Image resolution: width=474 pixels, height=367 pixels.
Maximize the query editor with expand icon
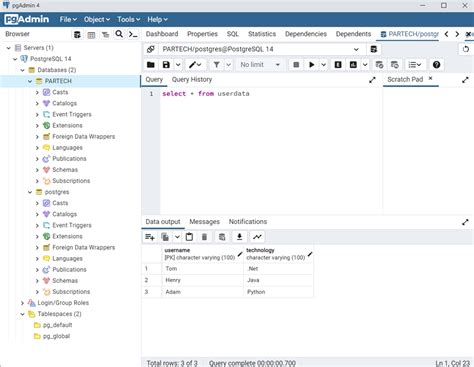[372, 80]
